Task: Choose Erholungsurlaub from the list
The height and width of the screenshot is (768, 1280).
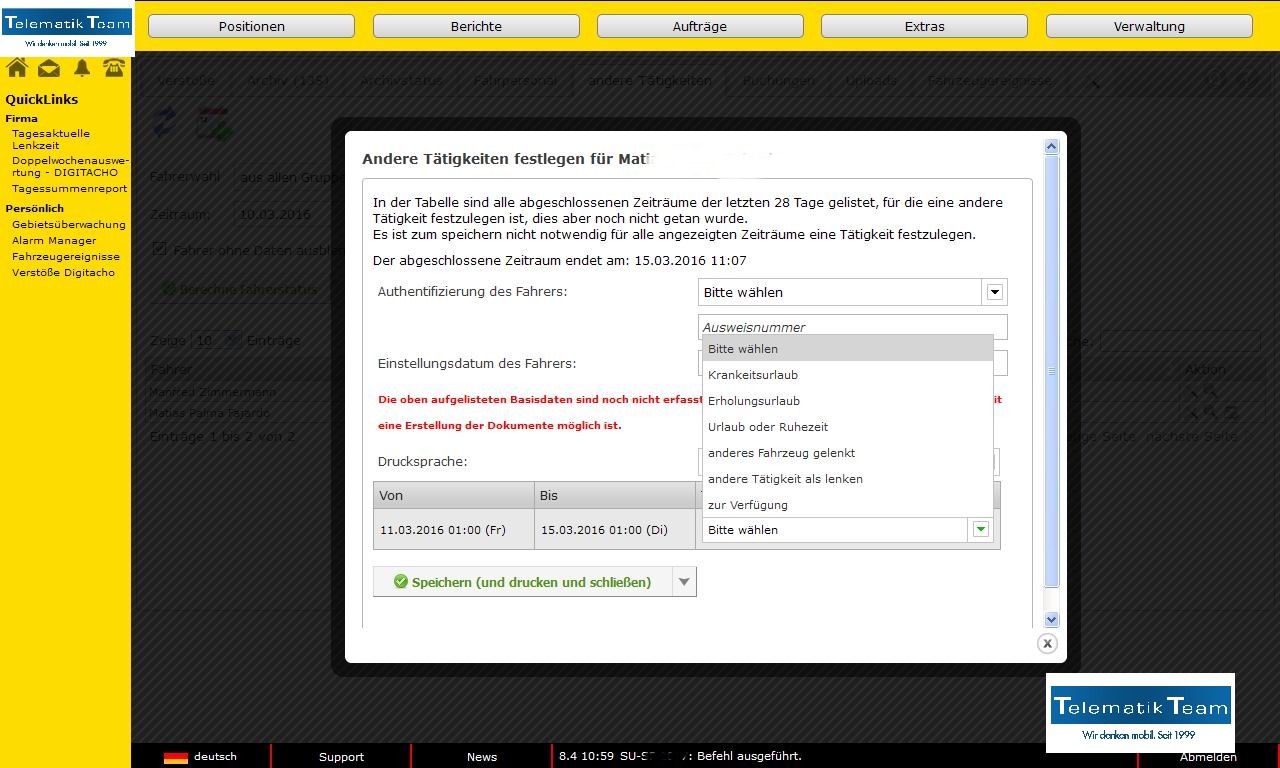Action: coord(848,401)
